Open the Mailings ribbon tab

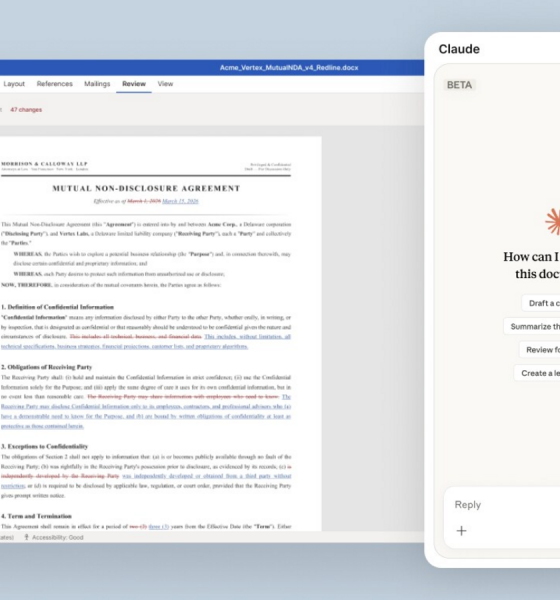97,84
